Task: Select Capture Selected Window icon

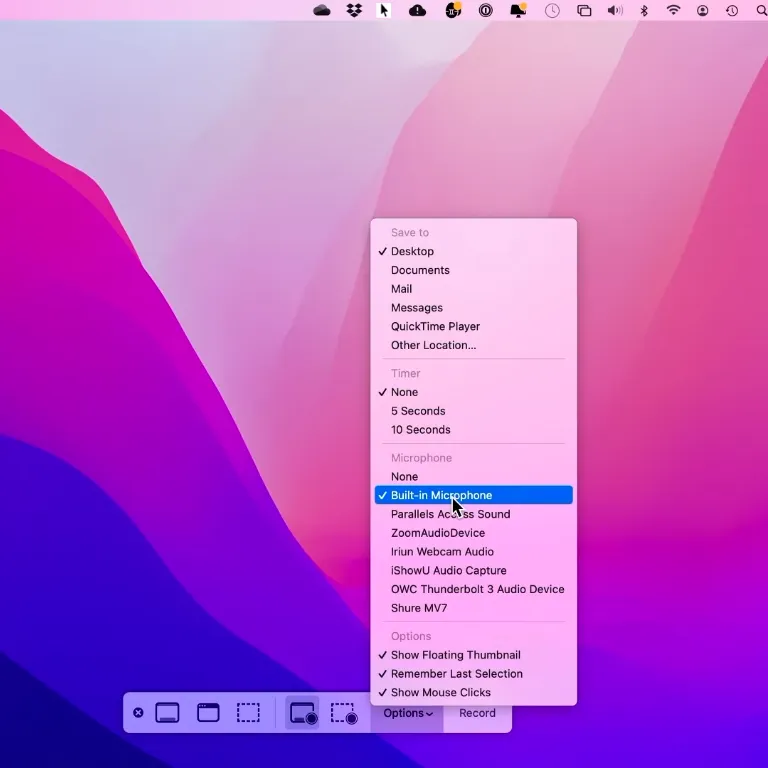Action: pos(208,713)
